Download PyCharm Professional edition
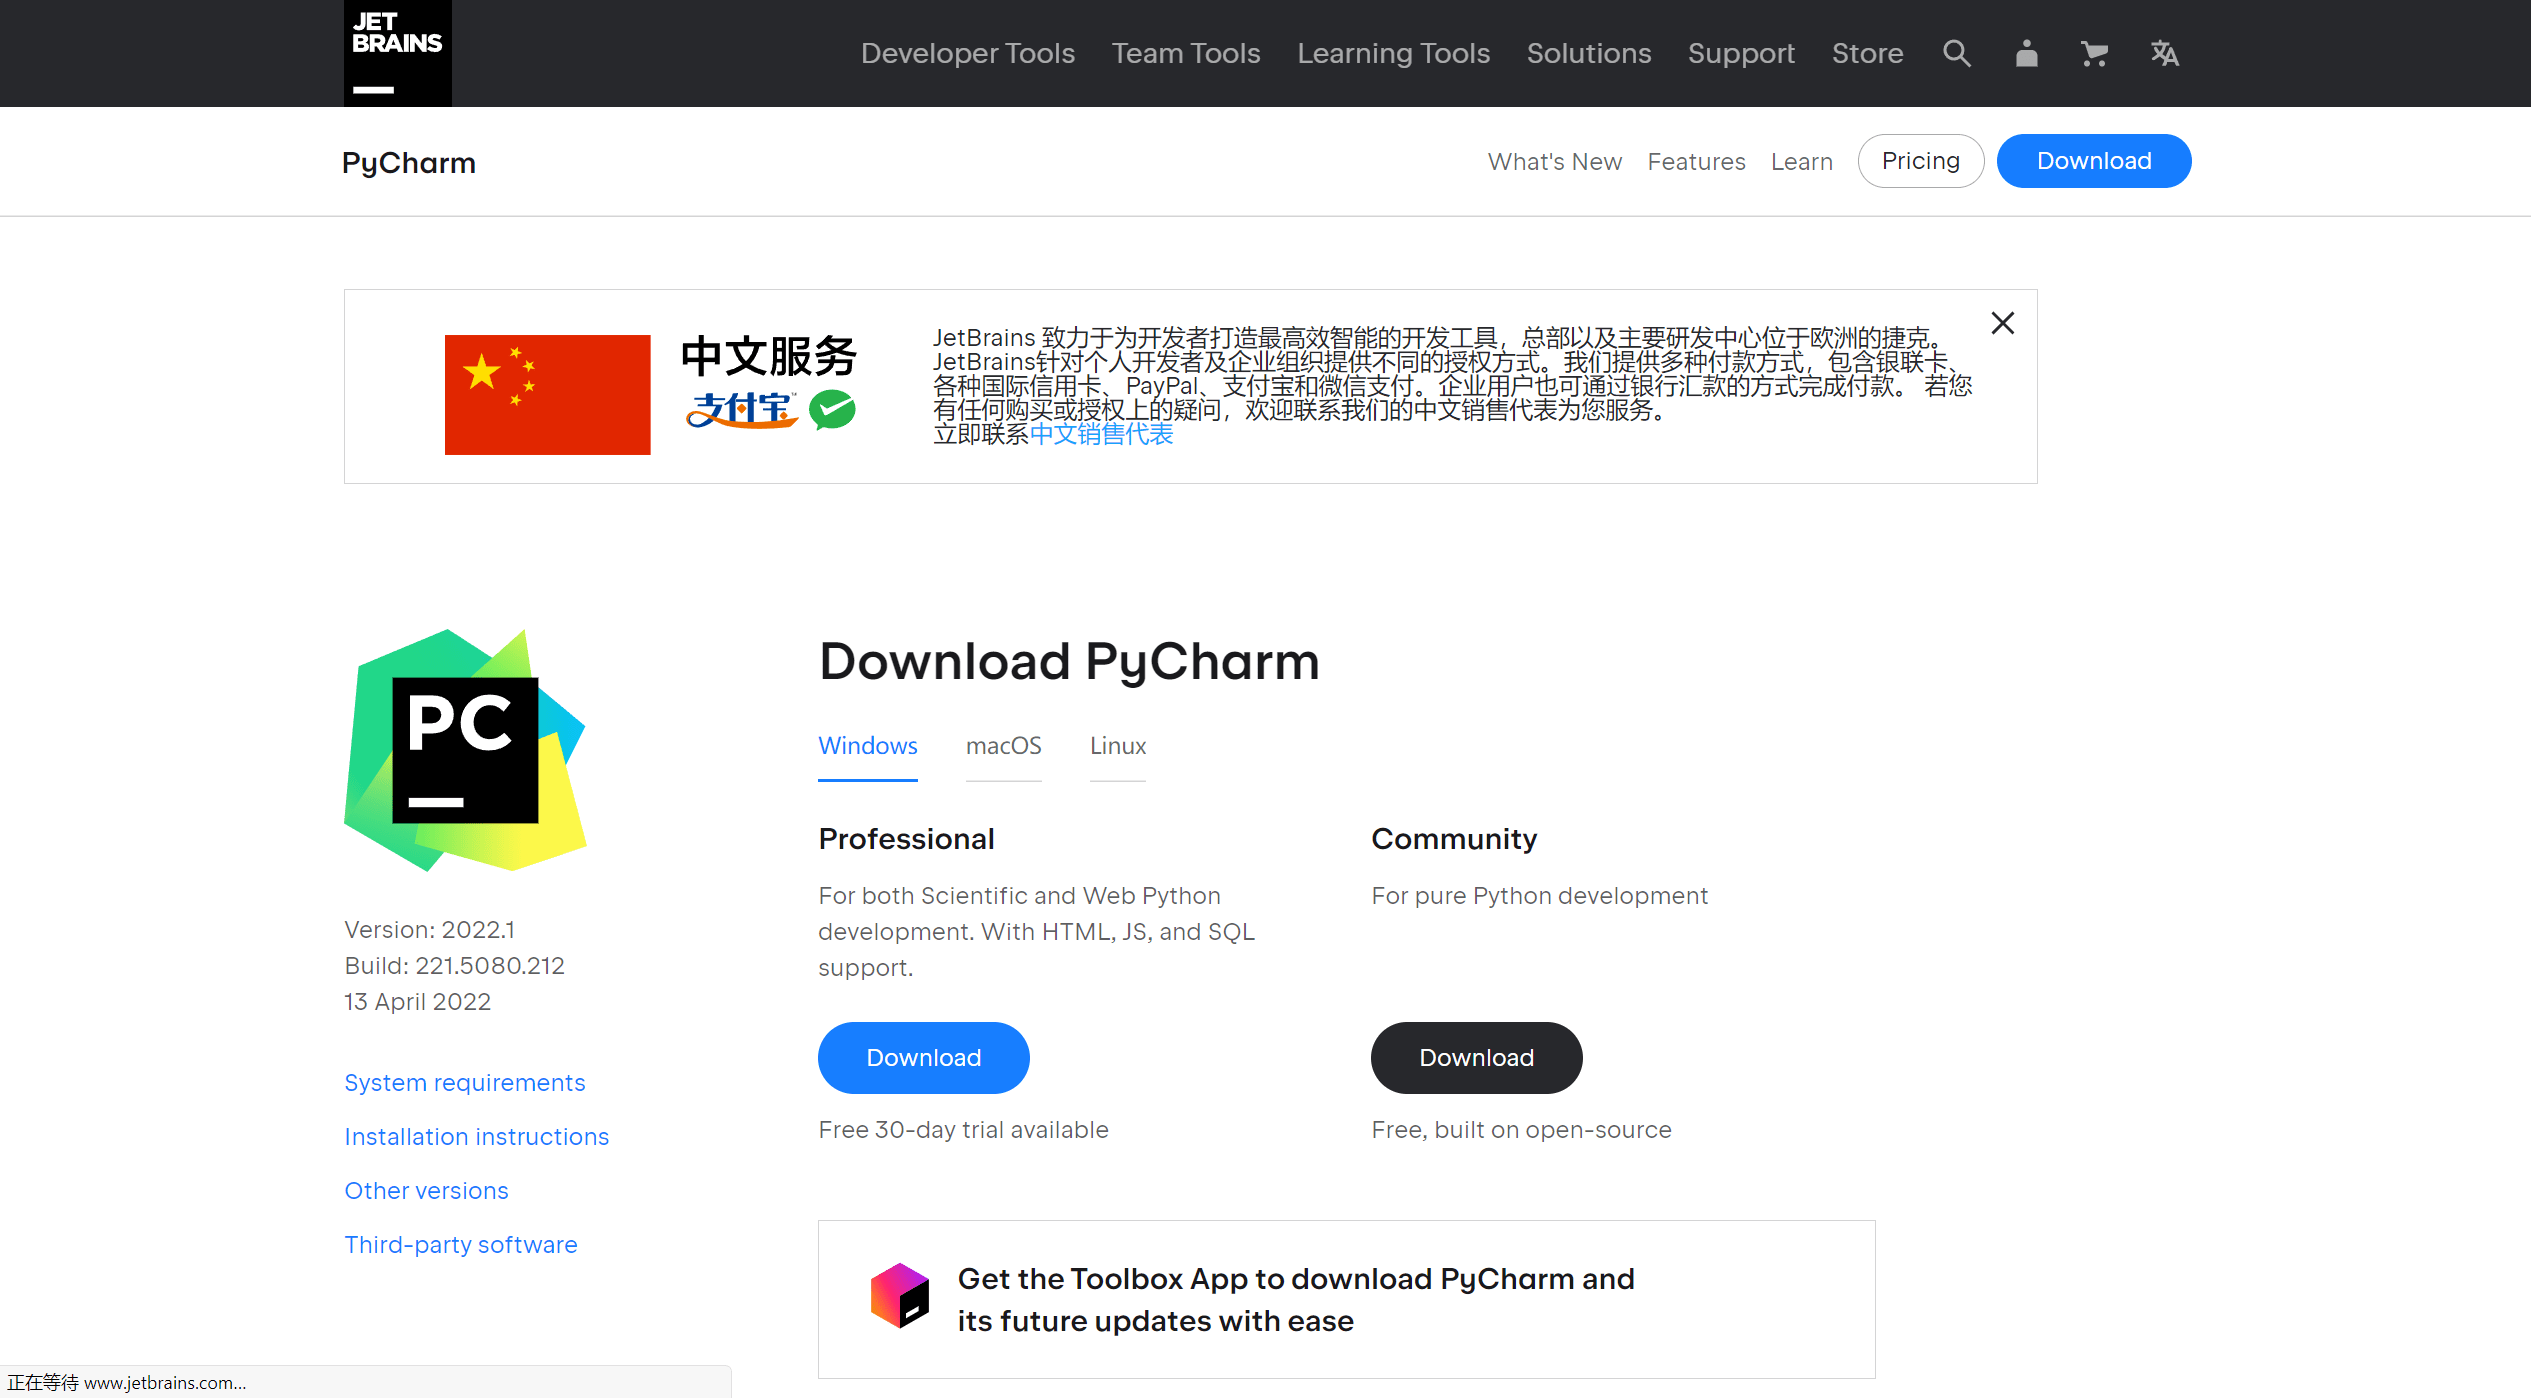Viewport: 2531px width, 1398px height. point(923,1058)
